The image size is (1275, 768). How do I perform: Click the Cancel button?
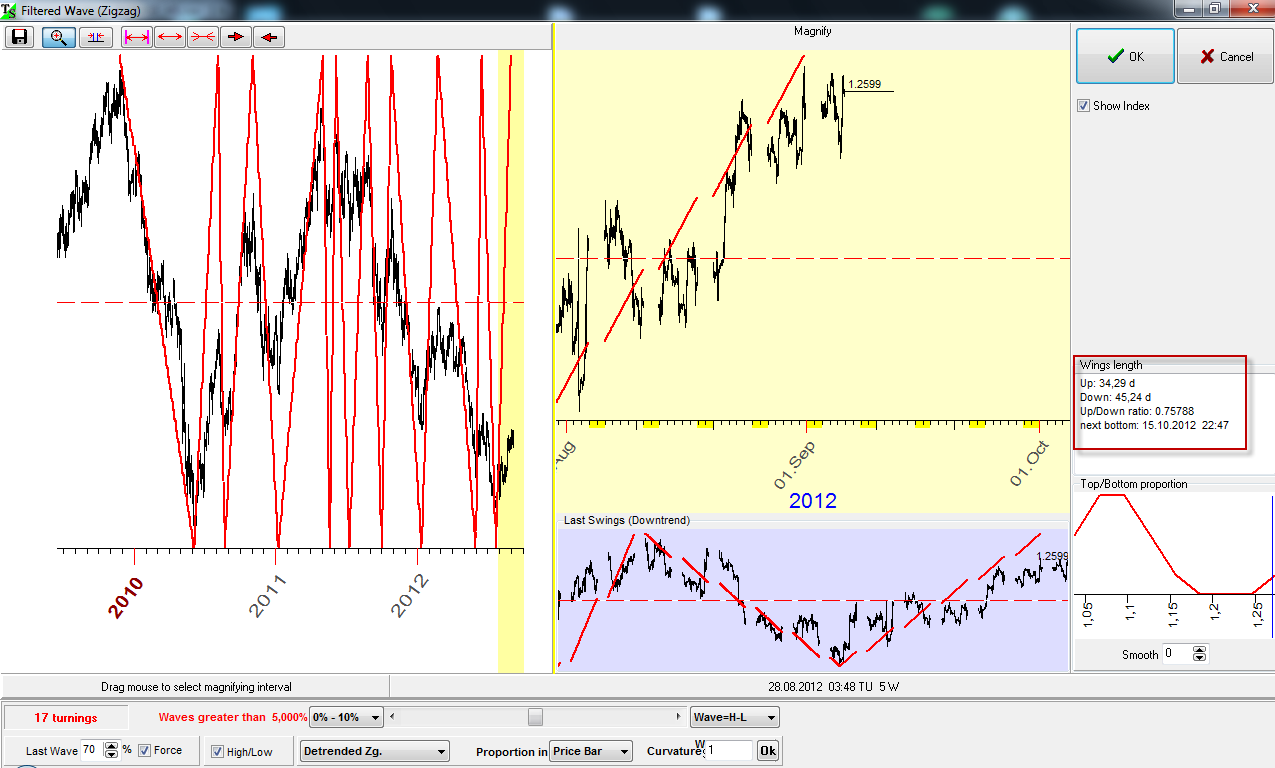(x=1225, y=57)
